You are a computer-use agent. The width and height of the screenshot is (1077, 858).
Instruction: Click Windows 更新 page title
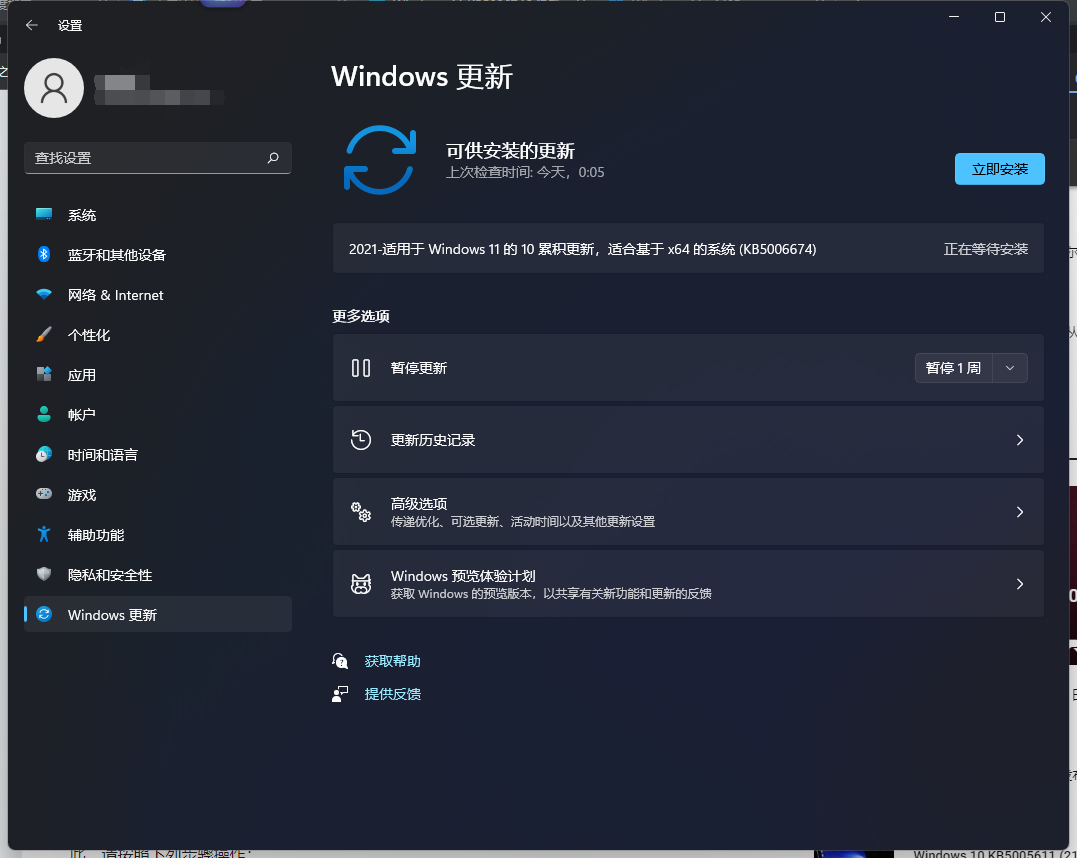(422, 76)
